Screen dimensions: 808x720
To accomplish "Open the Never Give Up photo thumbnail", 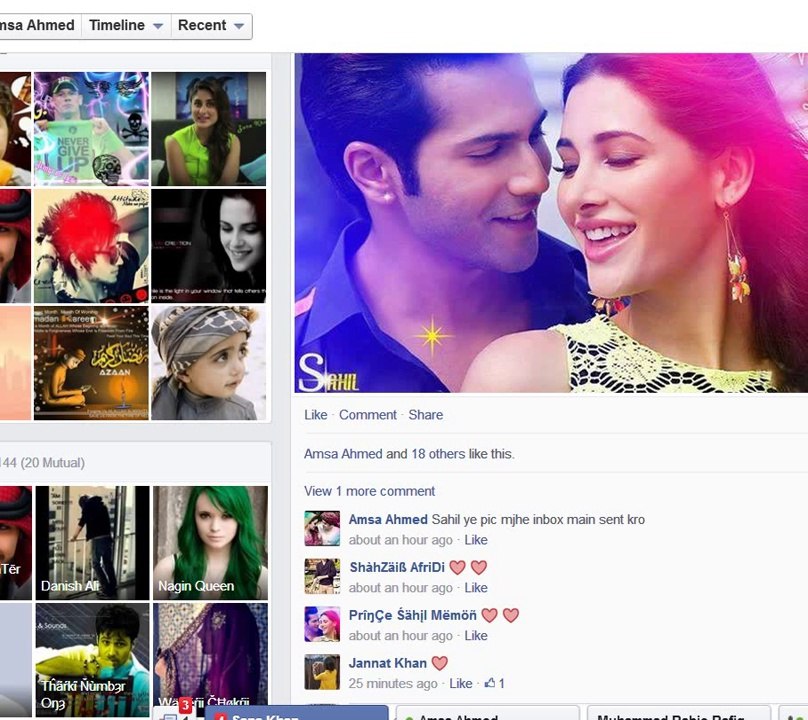I will (91, 129).
